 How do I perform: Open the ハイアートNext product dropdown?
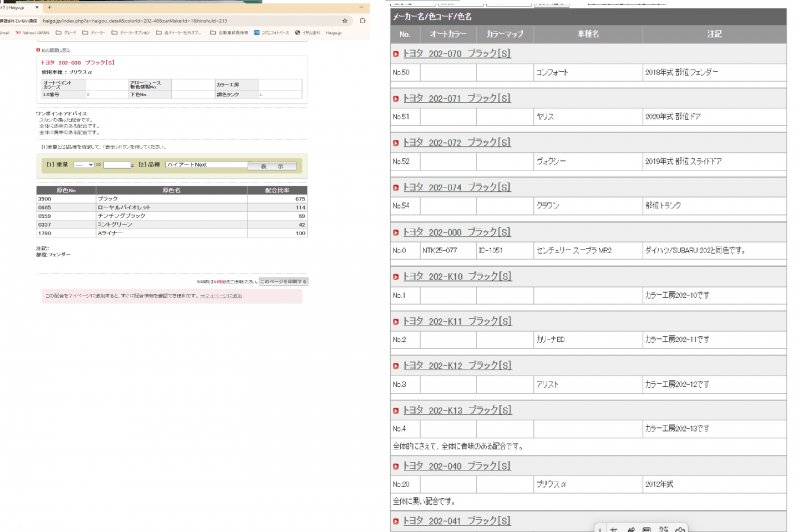pos(207,165)
